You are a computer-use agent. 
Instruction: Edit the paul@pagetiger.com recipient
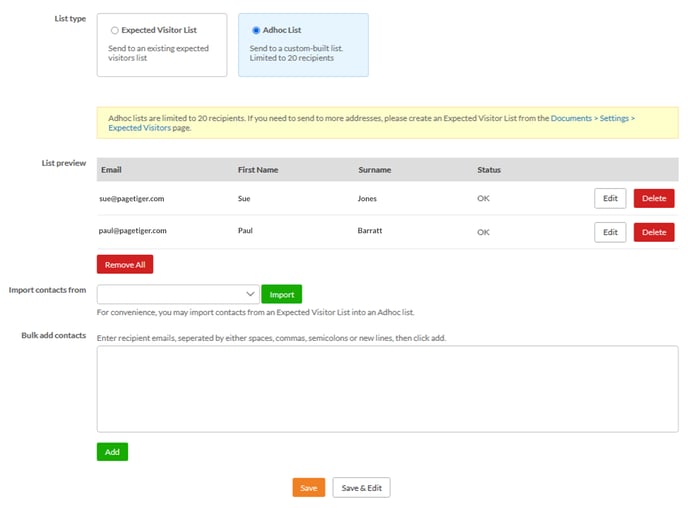tap(610, 232)
